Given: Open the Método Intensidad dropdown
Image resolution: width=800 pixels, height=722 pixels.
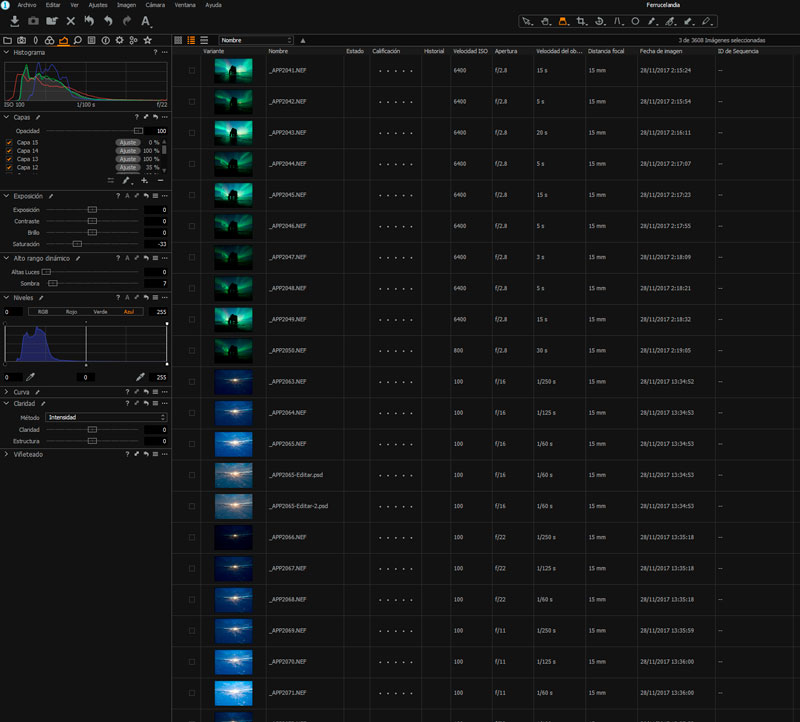Looking at the screenshot, I should coord(105,417).
